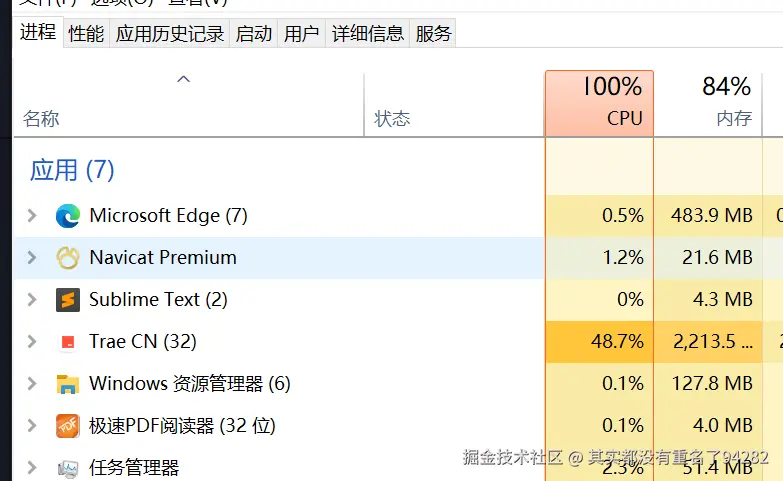Expand Windows 资源管理器 (6) group
Viewport: 783px width, 481px height.
[x=32, y=384]
